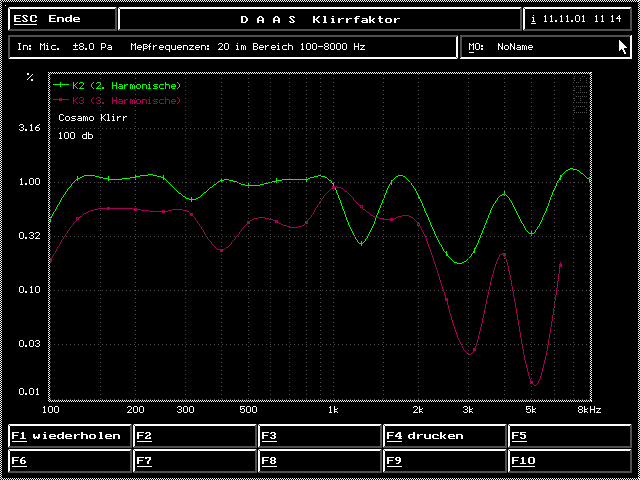Click the empty F3 function key
This screenshot has height=480, width=640.
(320, 436)
